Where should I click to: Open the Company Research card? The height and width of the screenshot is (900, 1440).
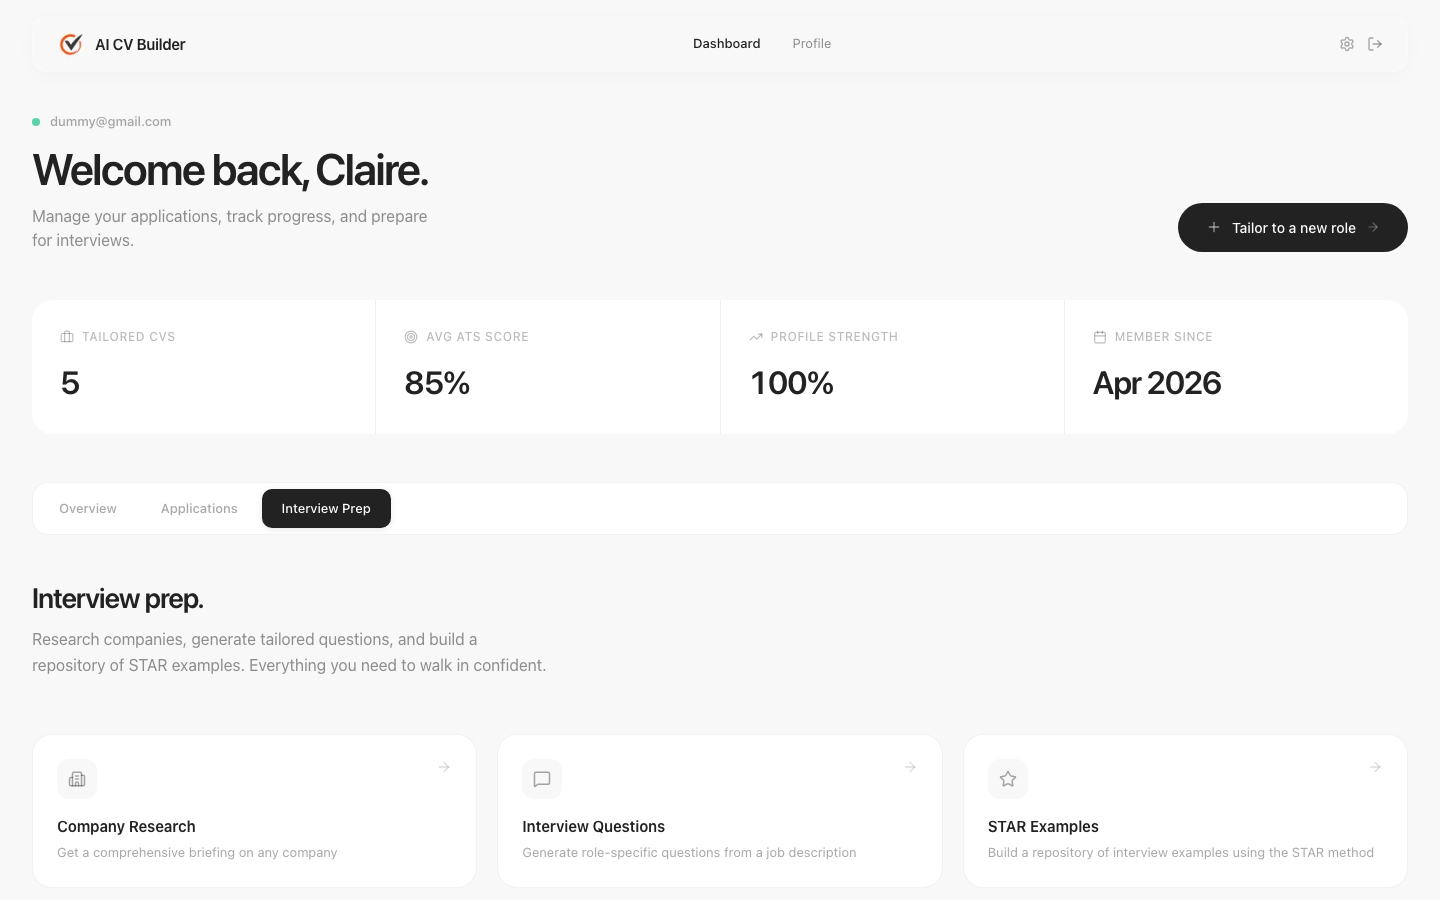[x=255, y=811]
